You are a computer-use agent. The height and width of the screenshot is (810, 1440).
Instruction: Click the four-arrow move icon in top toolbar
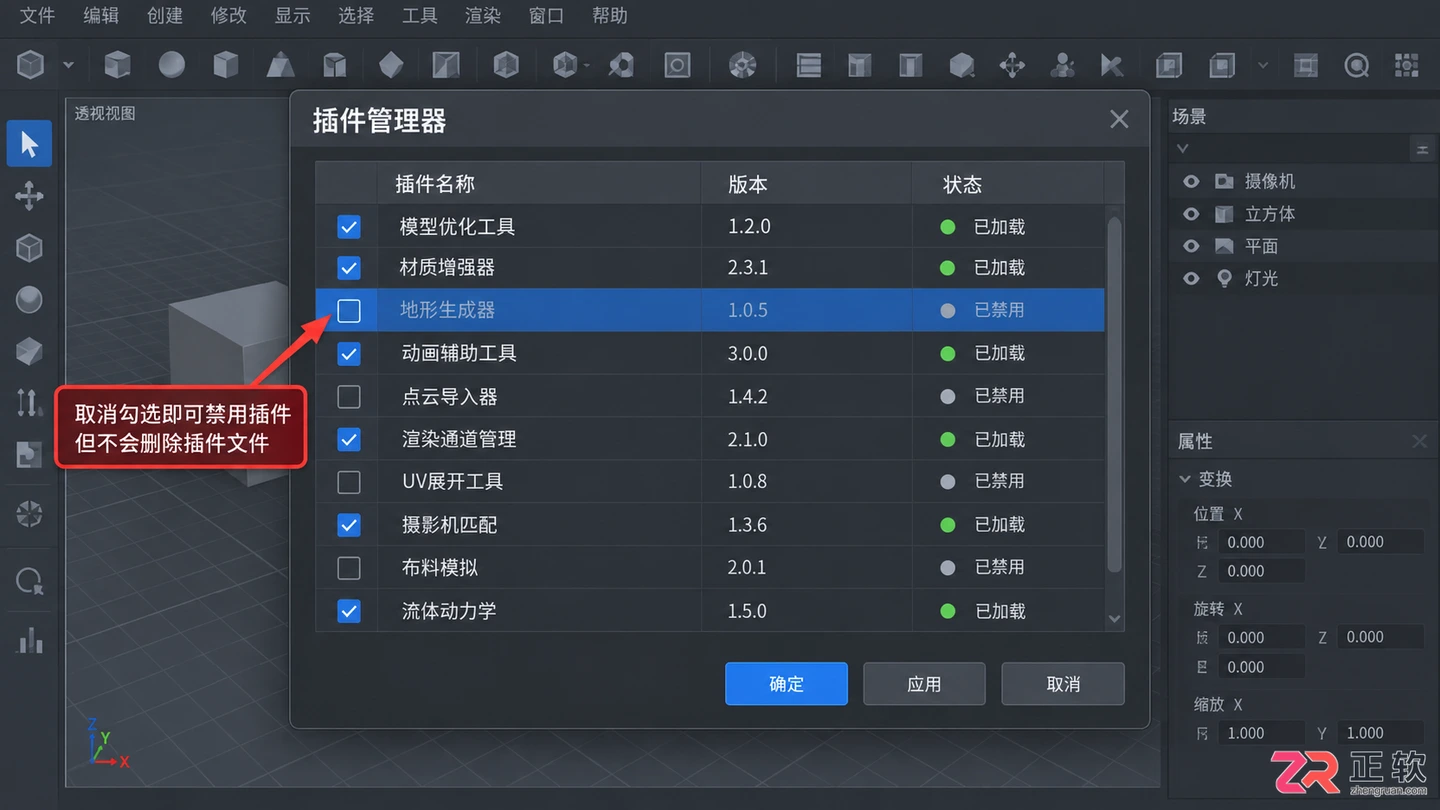[x=1012, y=66]
